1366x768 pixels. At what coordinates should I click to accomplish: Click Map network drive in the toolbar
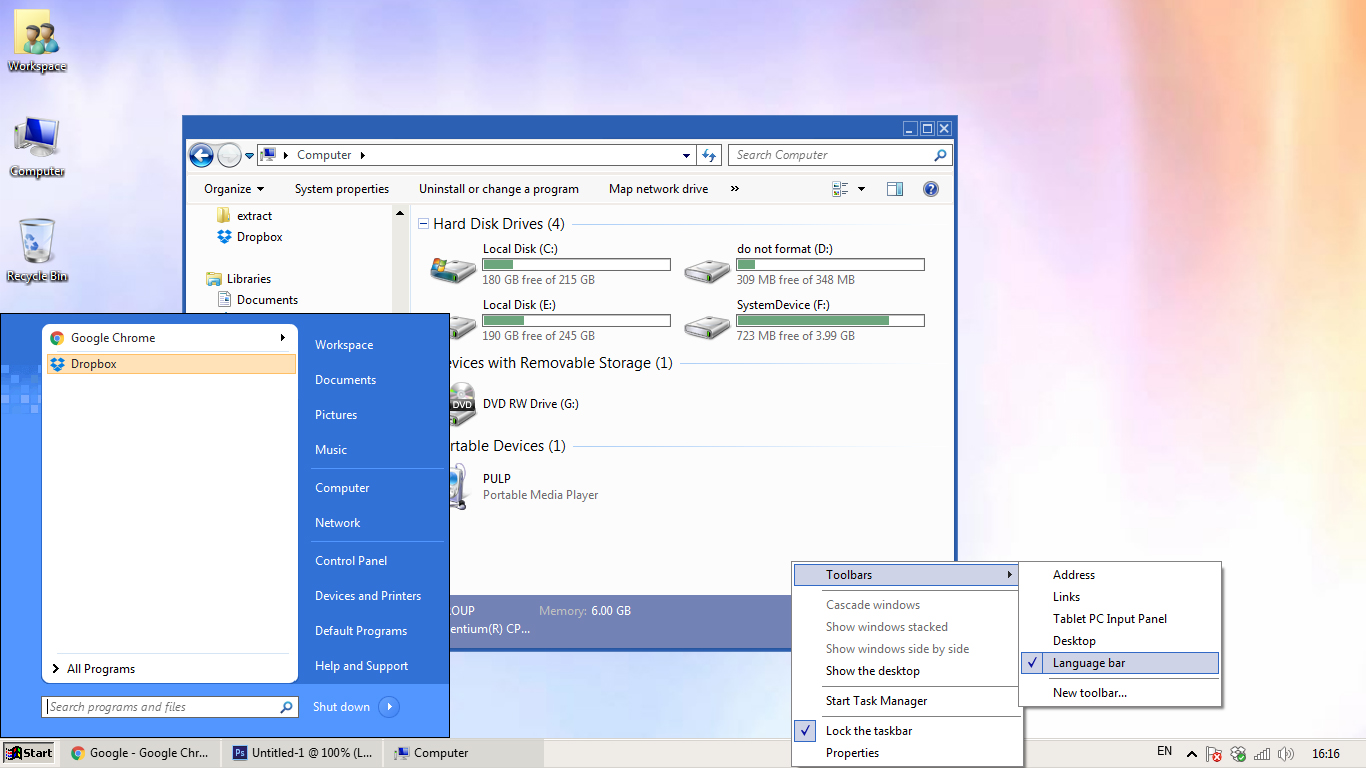click(658, 188)
